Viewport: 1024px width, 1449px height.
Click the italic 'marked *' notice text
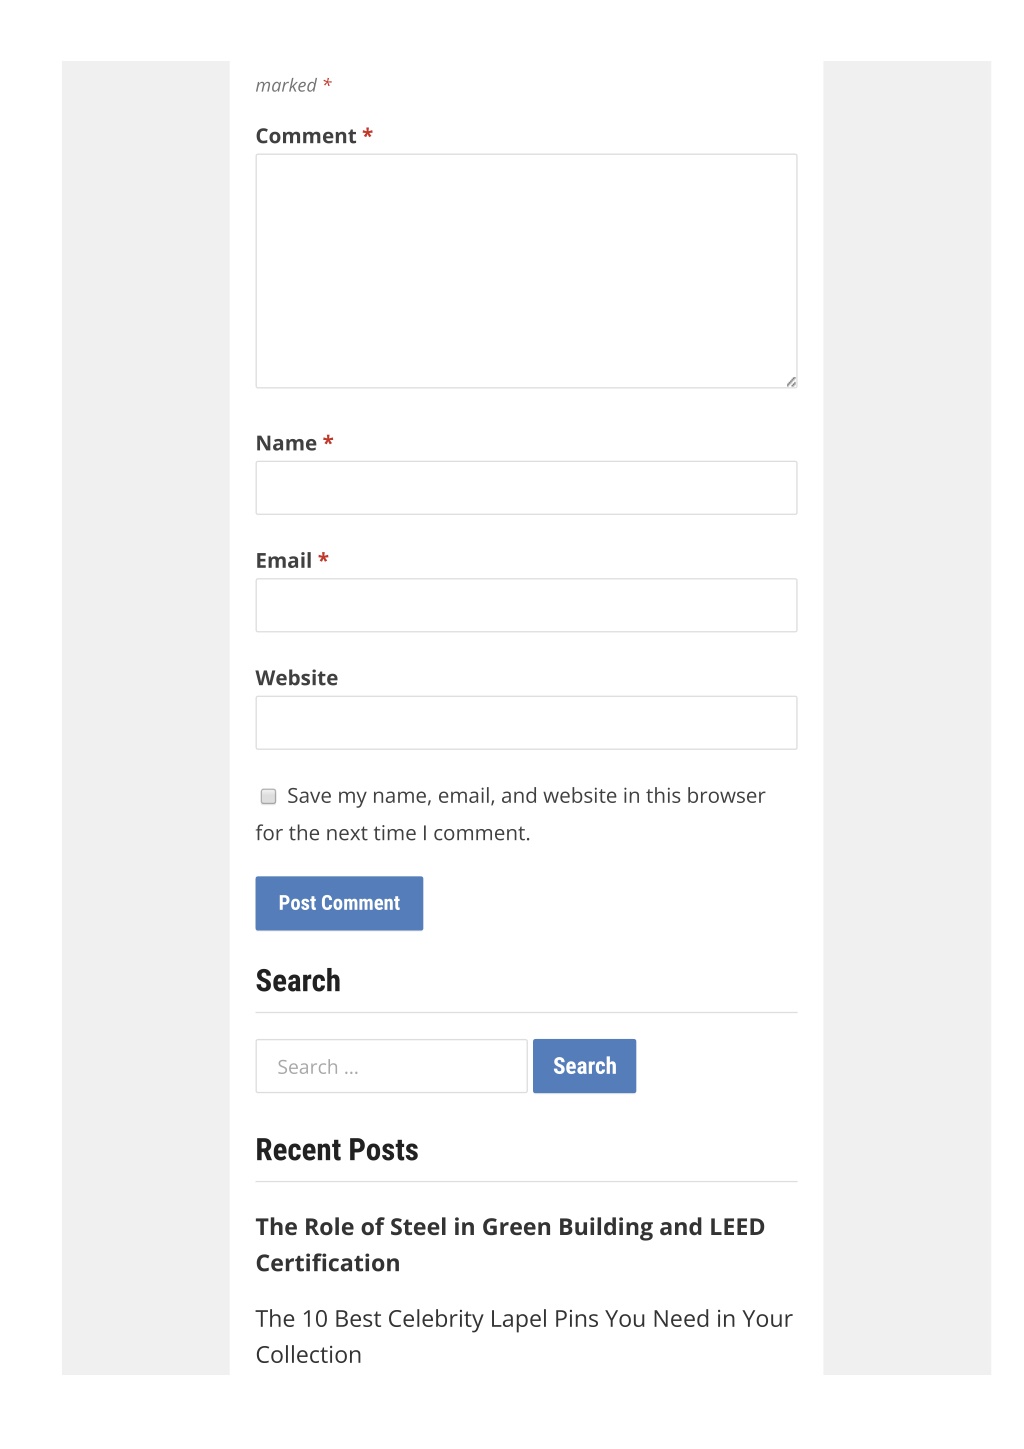tap(293, 86)
